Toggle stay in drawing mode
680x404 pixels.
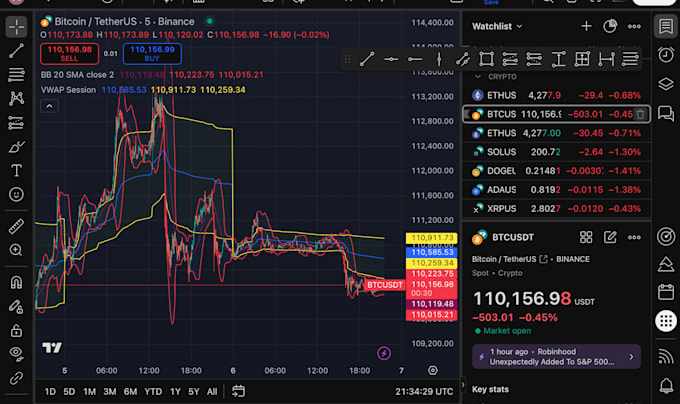point(16,307)
